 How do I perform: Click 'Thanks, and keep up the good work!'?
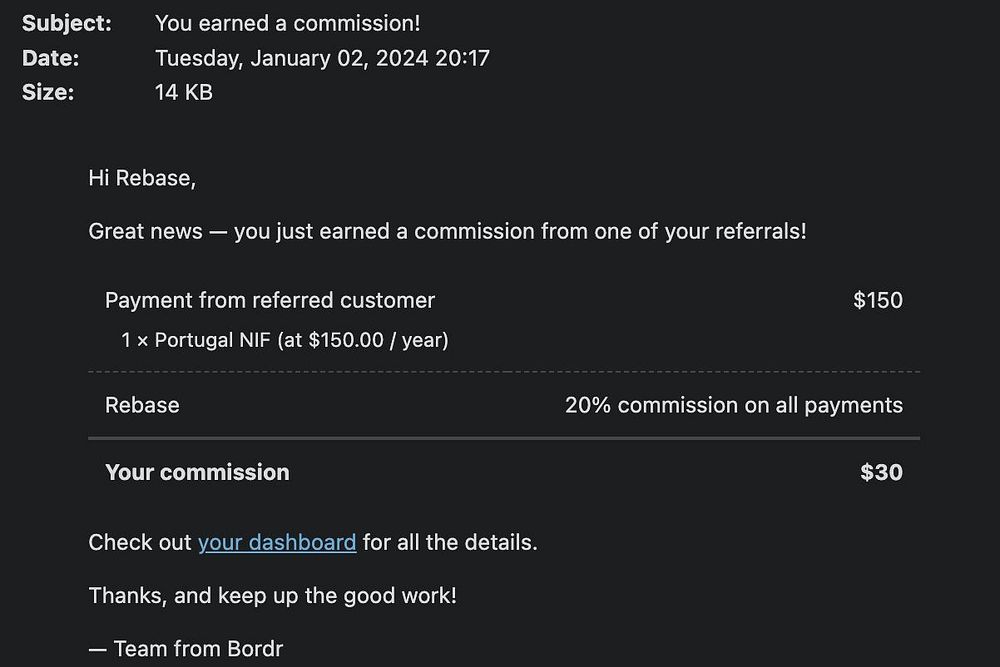tap(272, 595)
